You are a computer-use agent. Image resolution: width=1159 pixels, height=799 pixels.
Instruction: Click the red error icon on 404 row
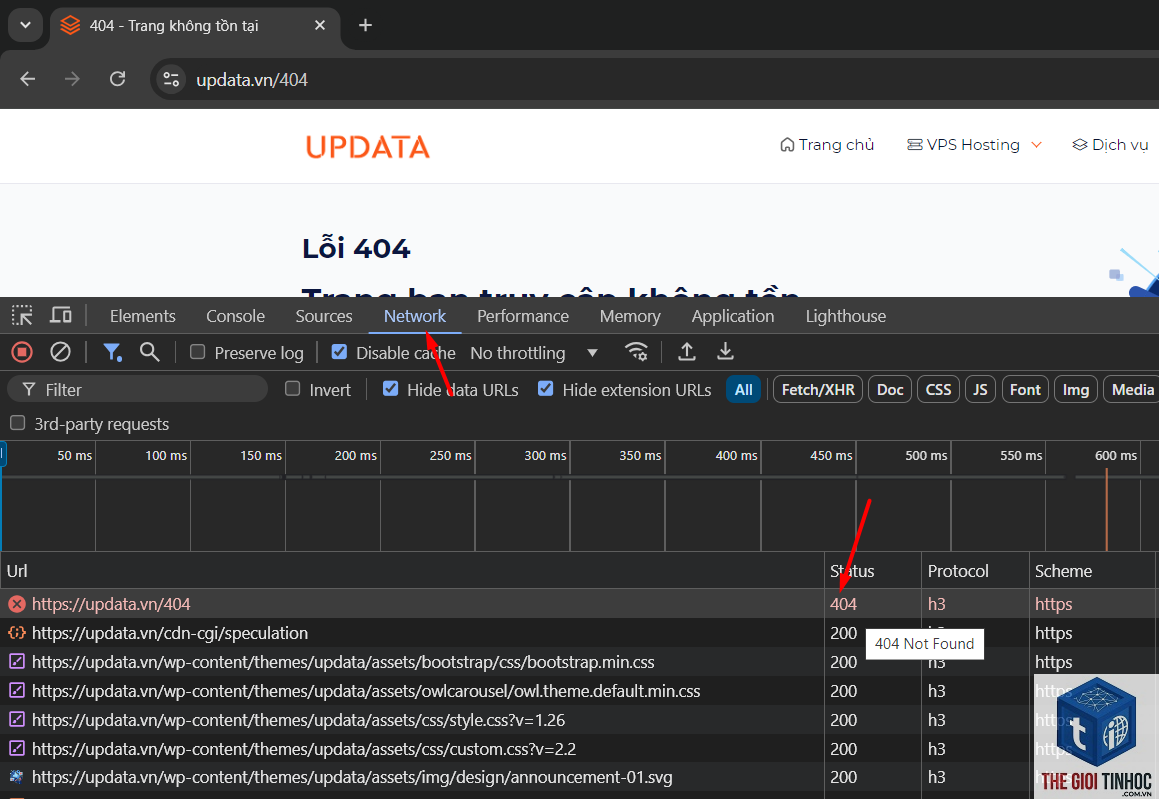pos(16,604)
